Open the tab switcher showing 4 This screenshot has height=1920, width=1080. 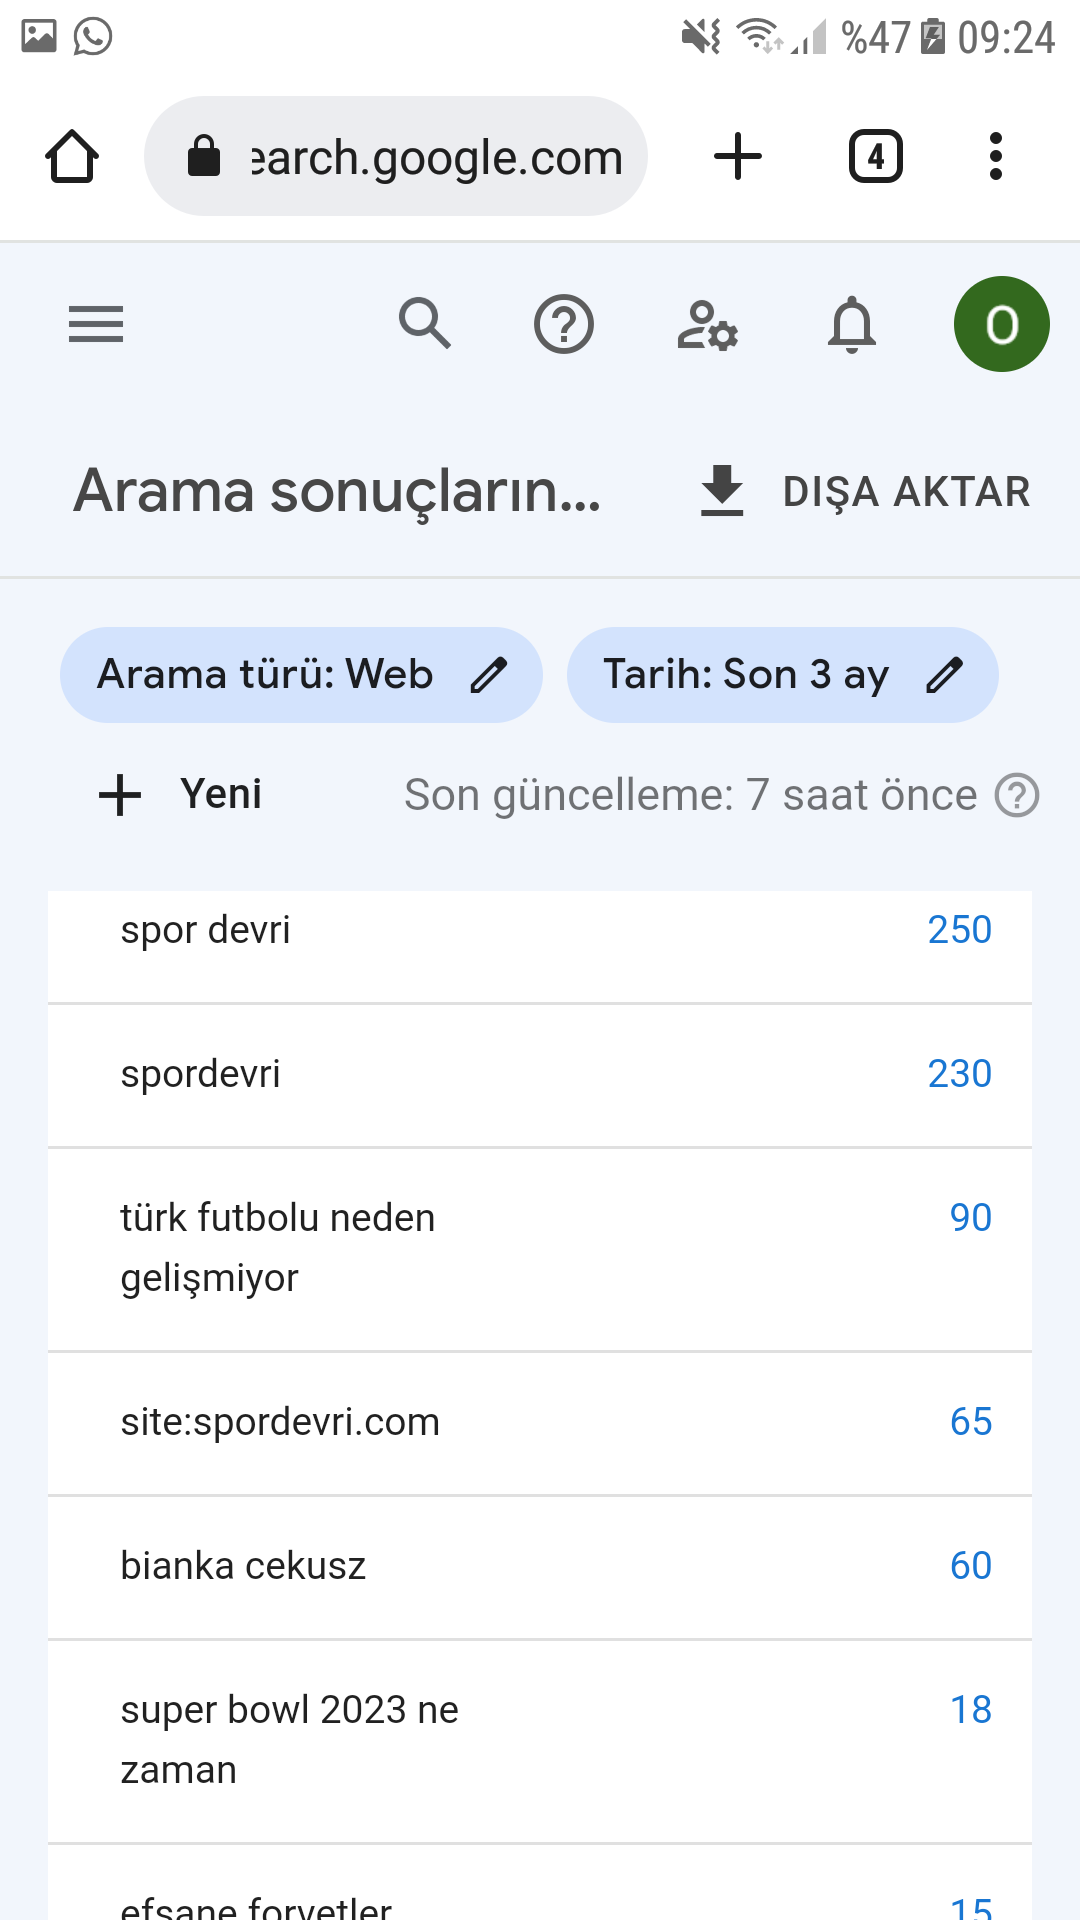(x=876, y=157)
